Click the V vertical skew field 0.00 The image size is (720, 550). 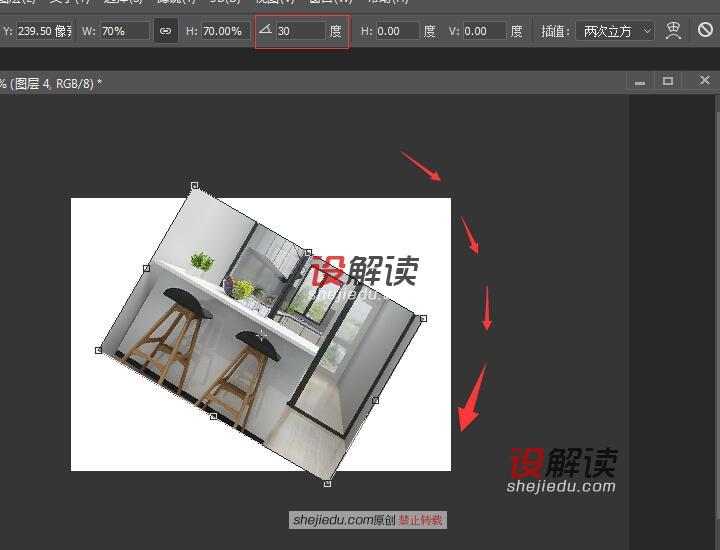(x=484, y=31)
